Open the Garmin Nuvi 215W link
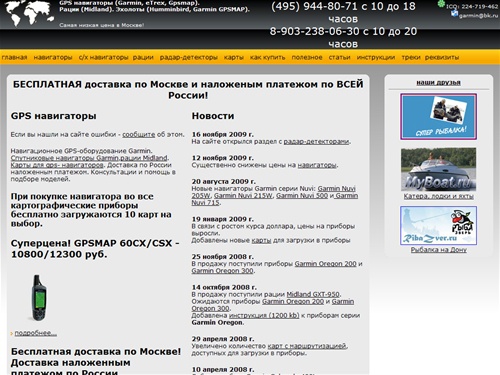The image size is (500, 375). [x=243, y=196]
